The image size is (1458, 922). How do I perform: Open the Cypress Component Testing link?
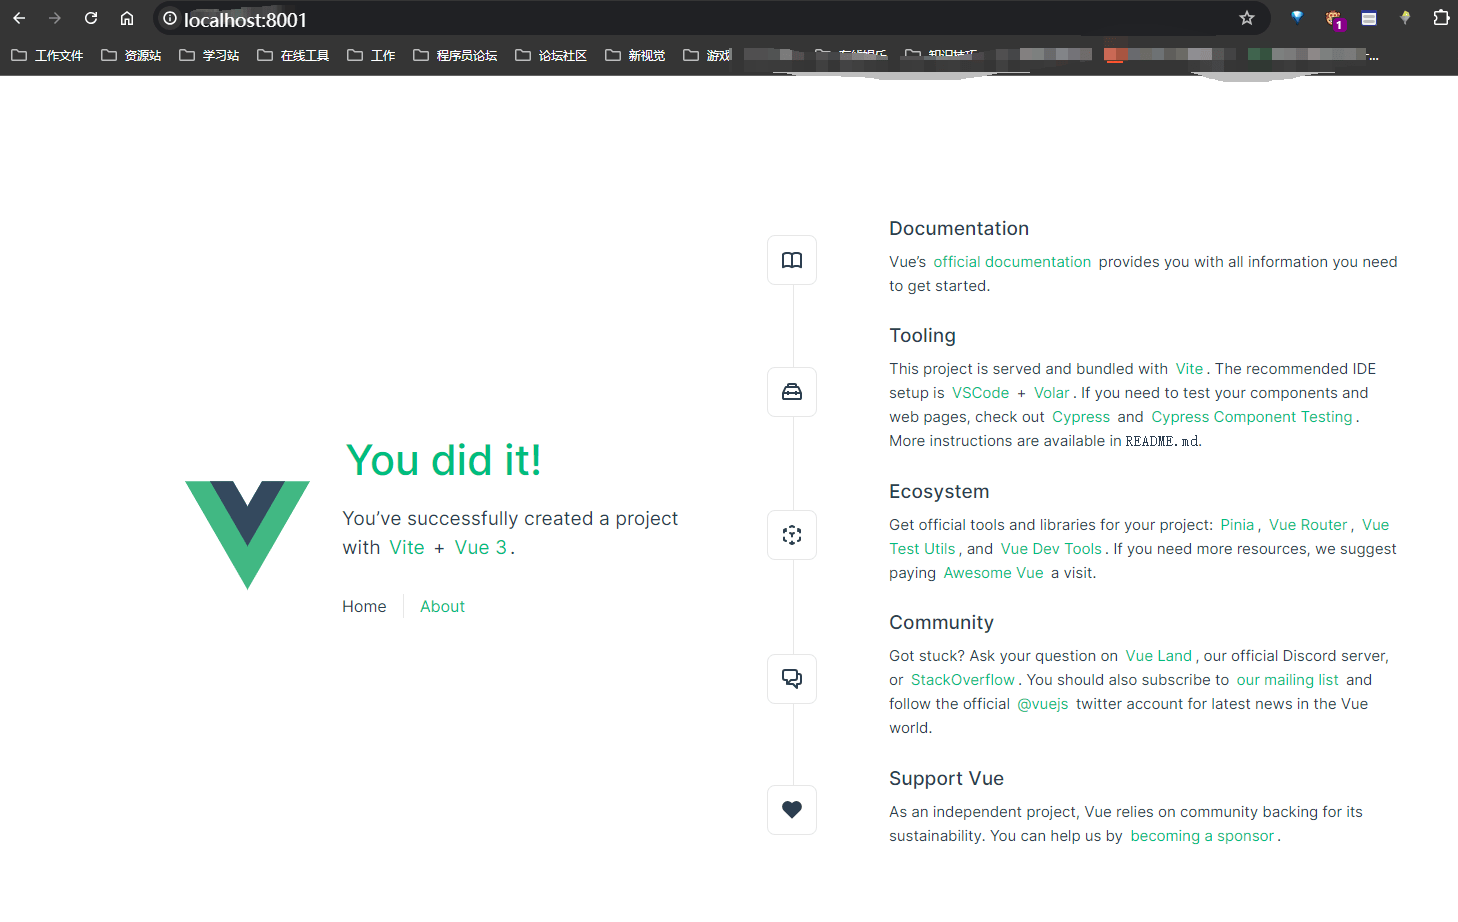[1251, 417]
